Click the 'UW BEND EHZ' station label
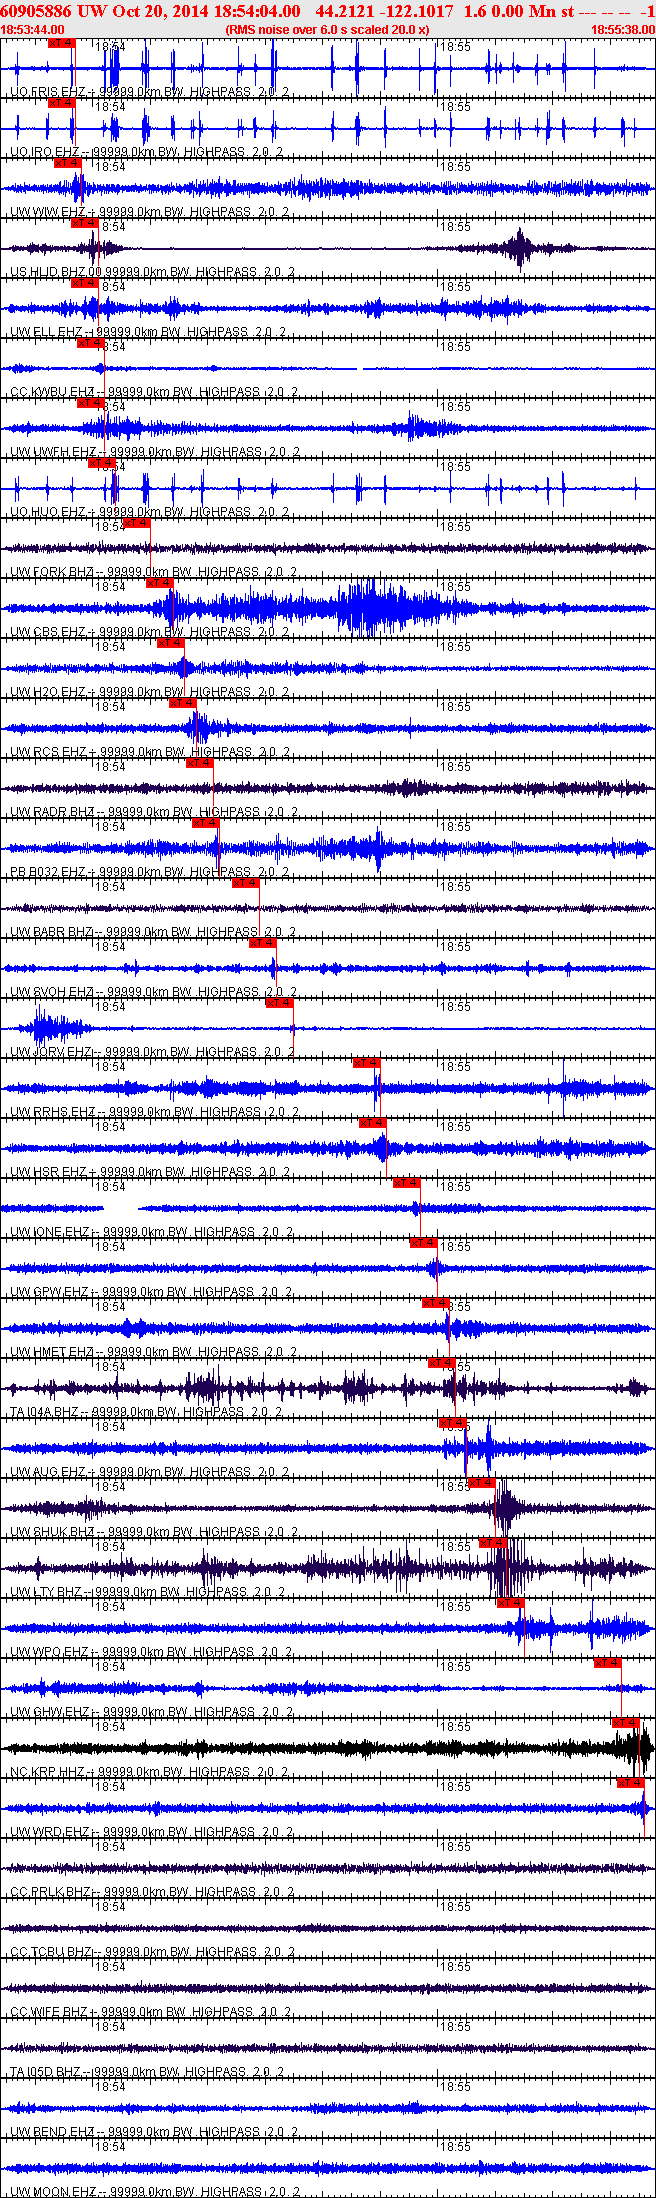This screenshot has height=2198, width=656. 52,2132
